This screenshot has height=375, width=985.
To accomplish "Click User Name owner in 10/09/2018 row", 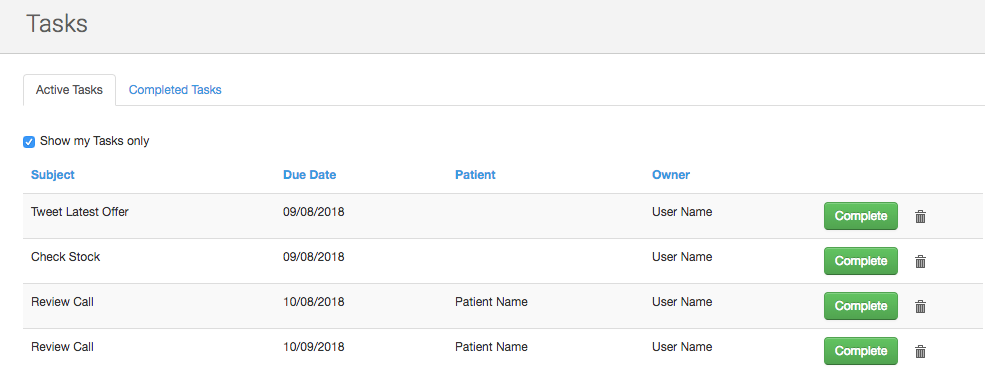I will coord(682,347).
